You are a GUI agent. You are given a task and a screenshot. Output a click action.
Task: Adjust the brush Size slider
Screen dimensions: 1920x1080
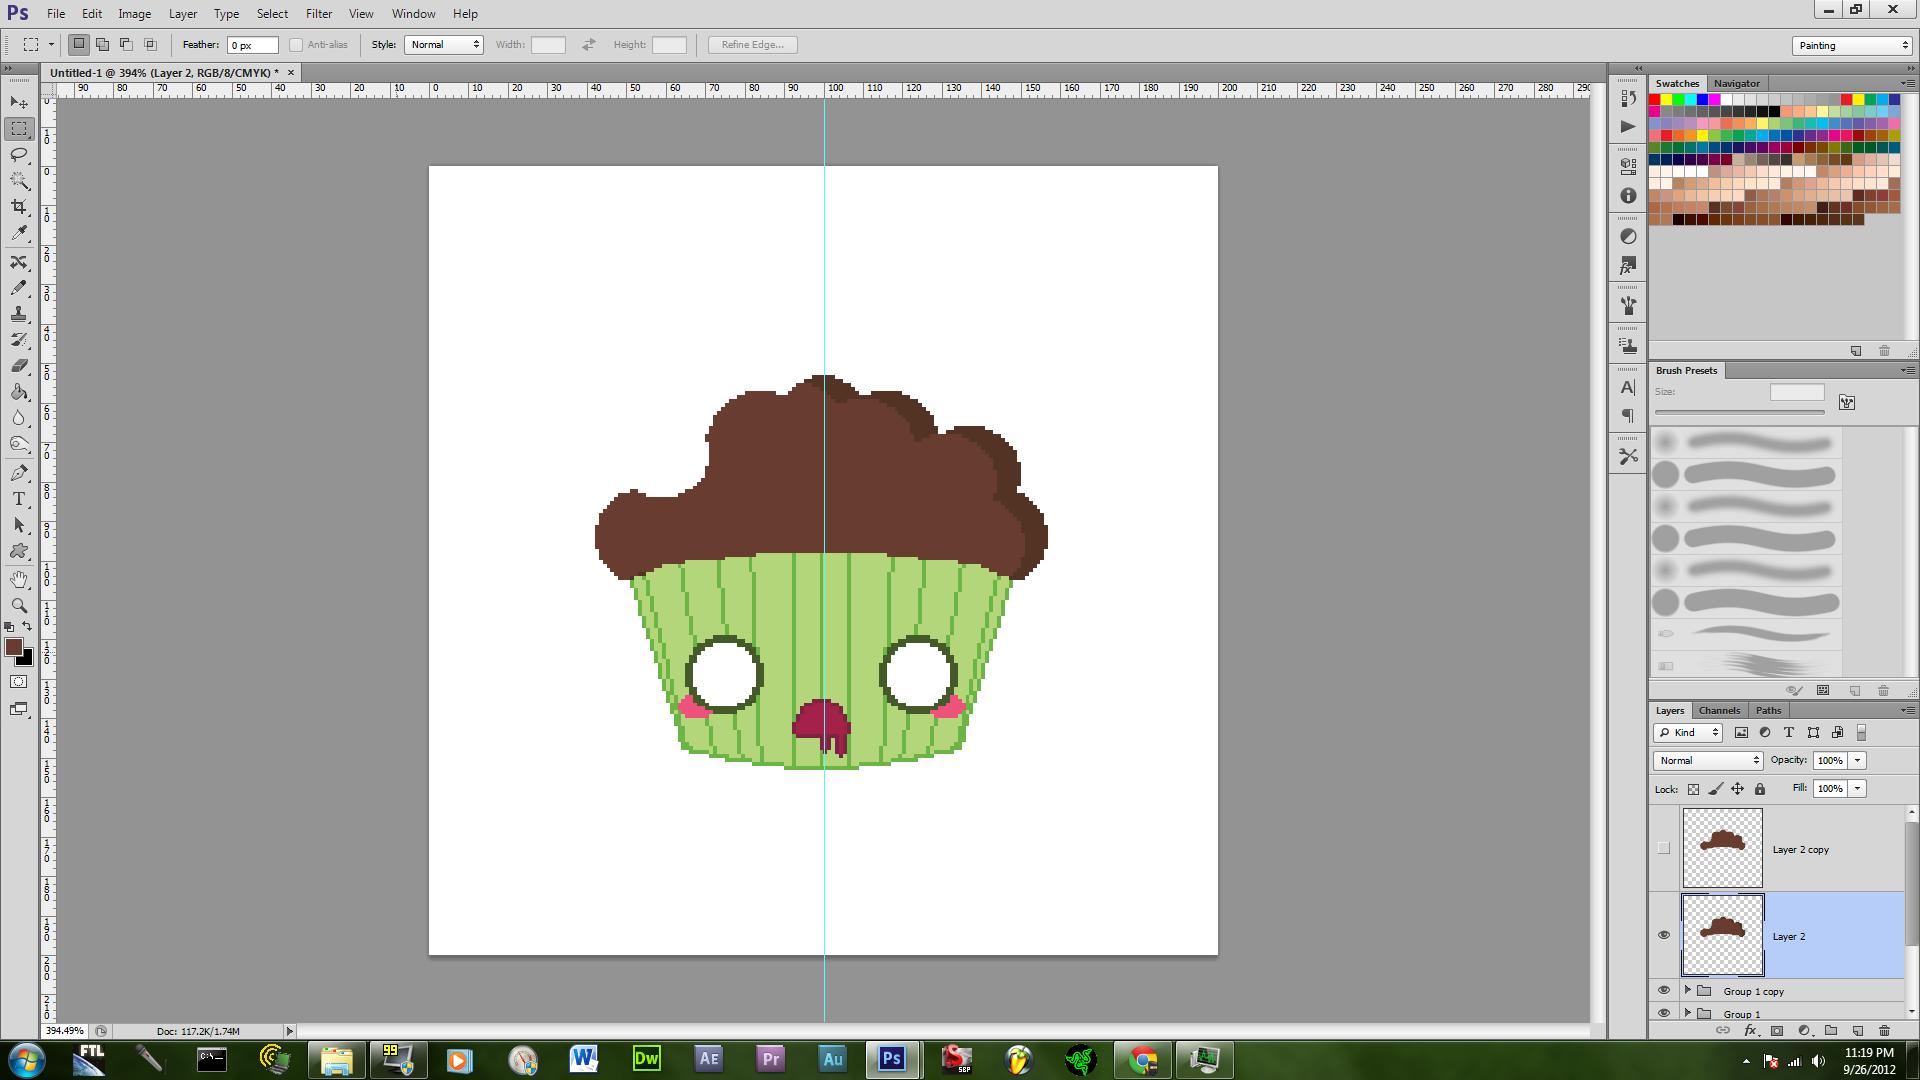tap(1740, 412)
